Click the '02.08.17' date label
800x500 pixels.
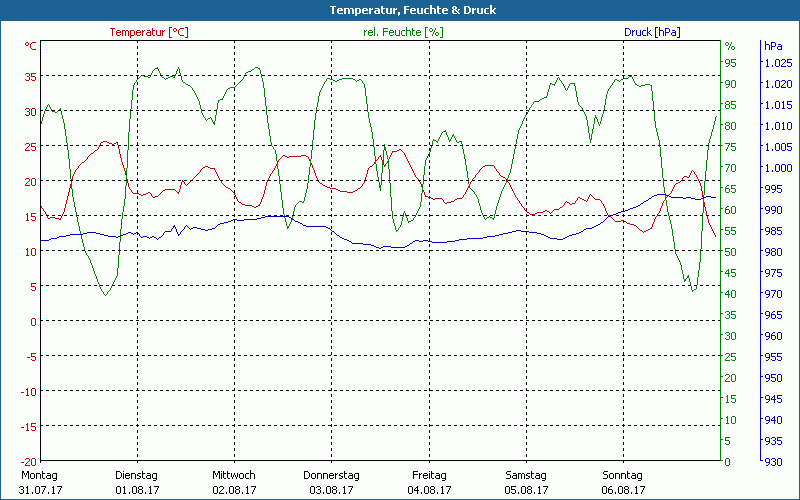(x=234, y=490)
